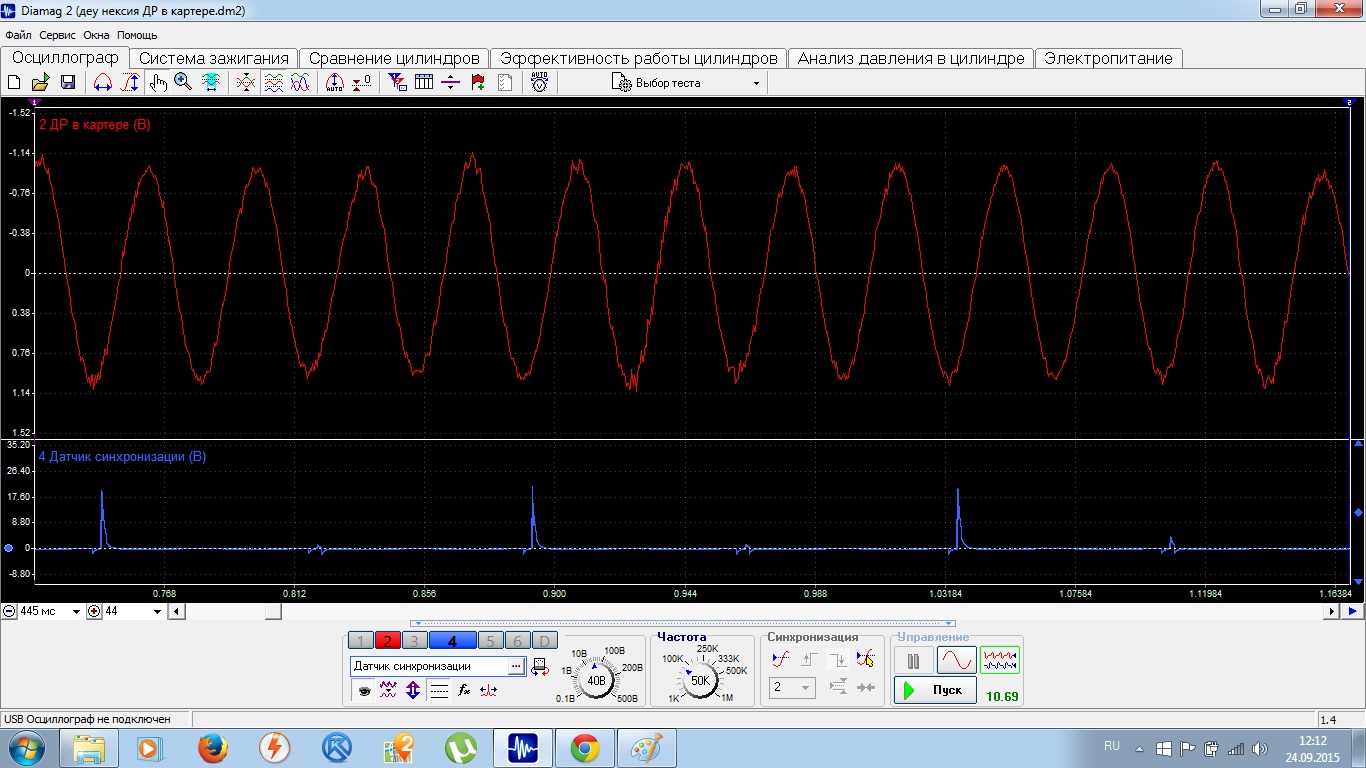Click the red-blue signal alignment icon
This screenshot has width=1366, height=768.
click(x=488, y=690)
